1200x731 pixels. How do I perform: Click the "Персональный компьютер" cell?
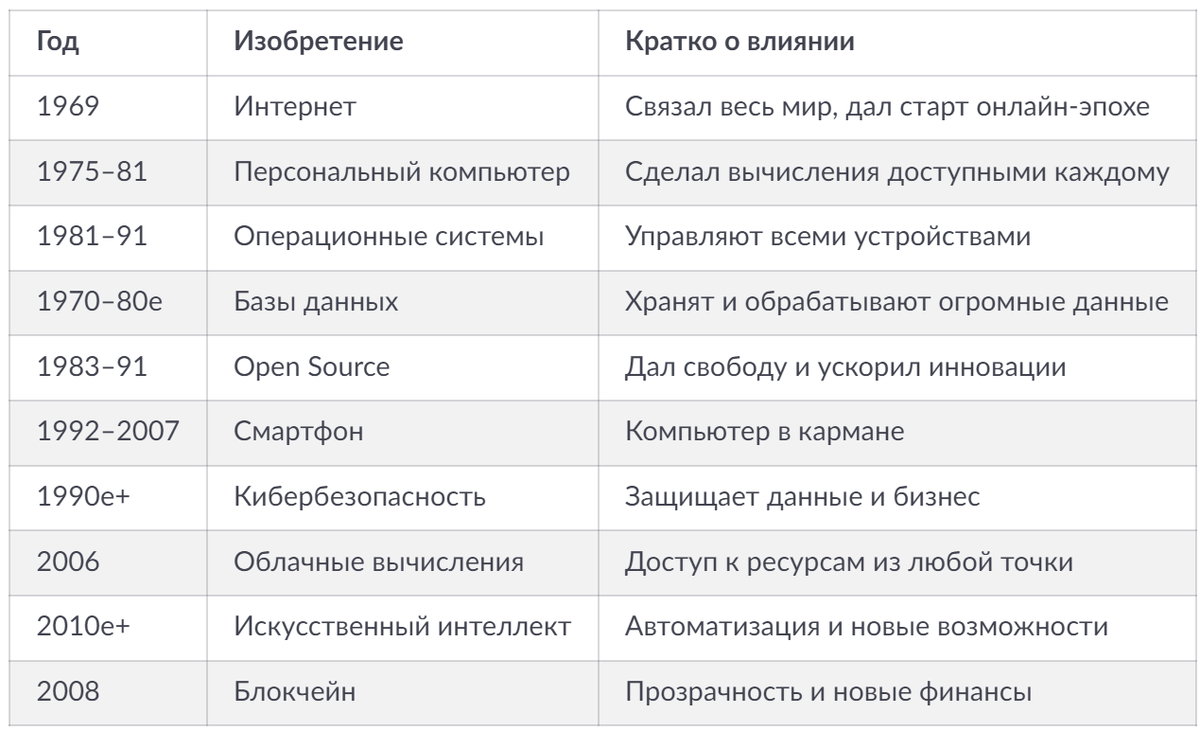(x=403, y=172)
